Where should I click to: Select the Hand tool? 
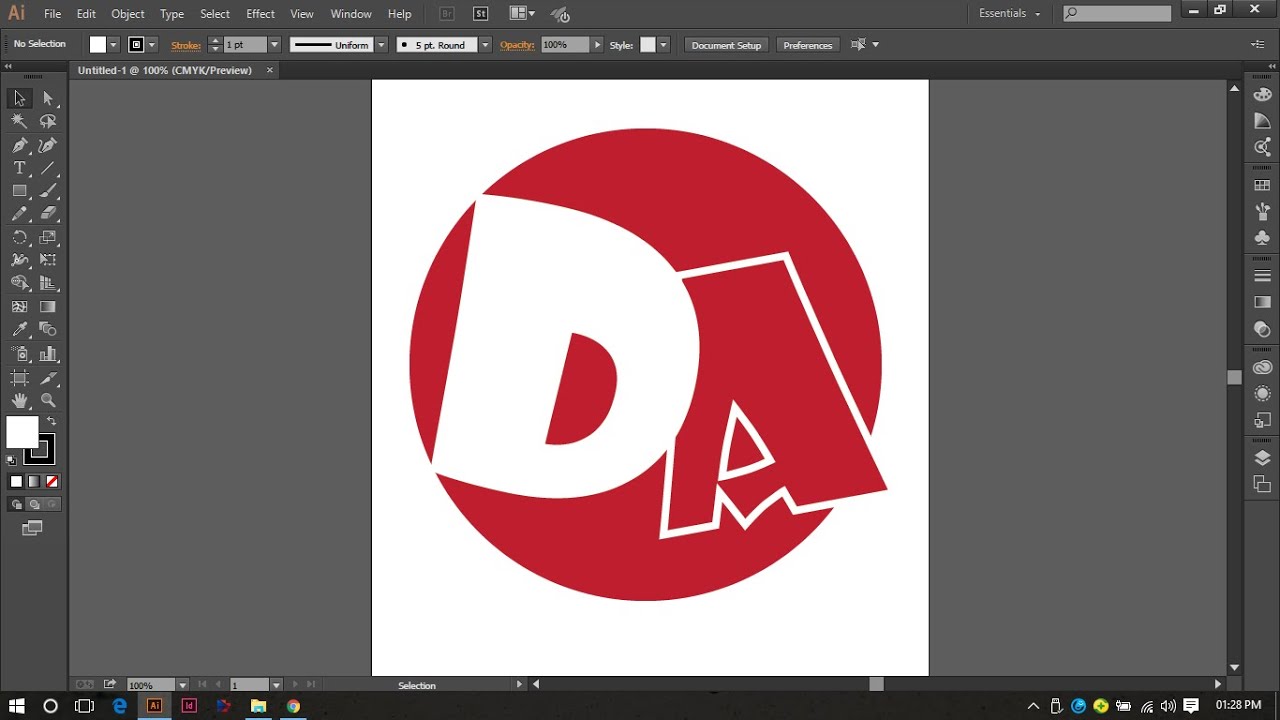point(19,400)
